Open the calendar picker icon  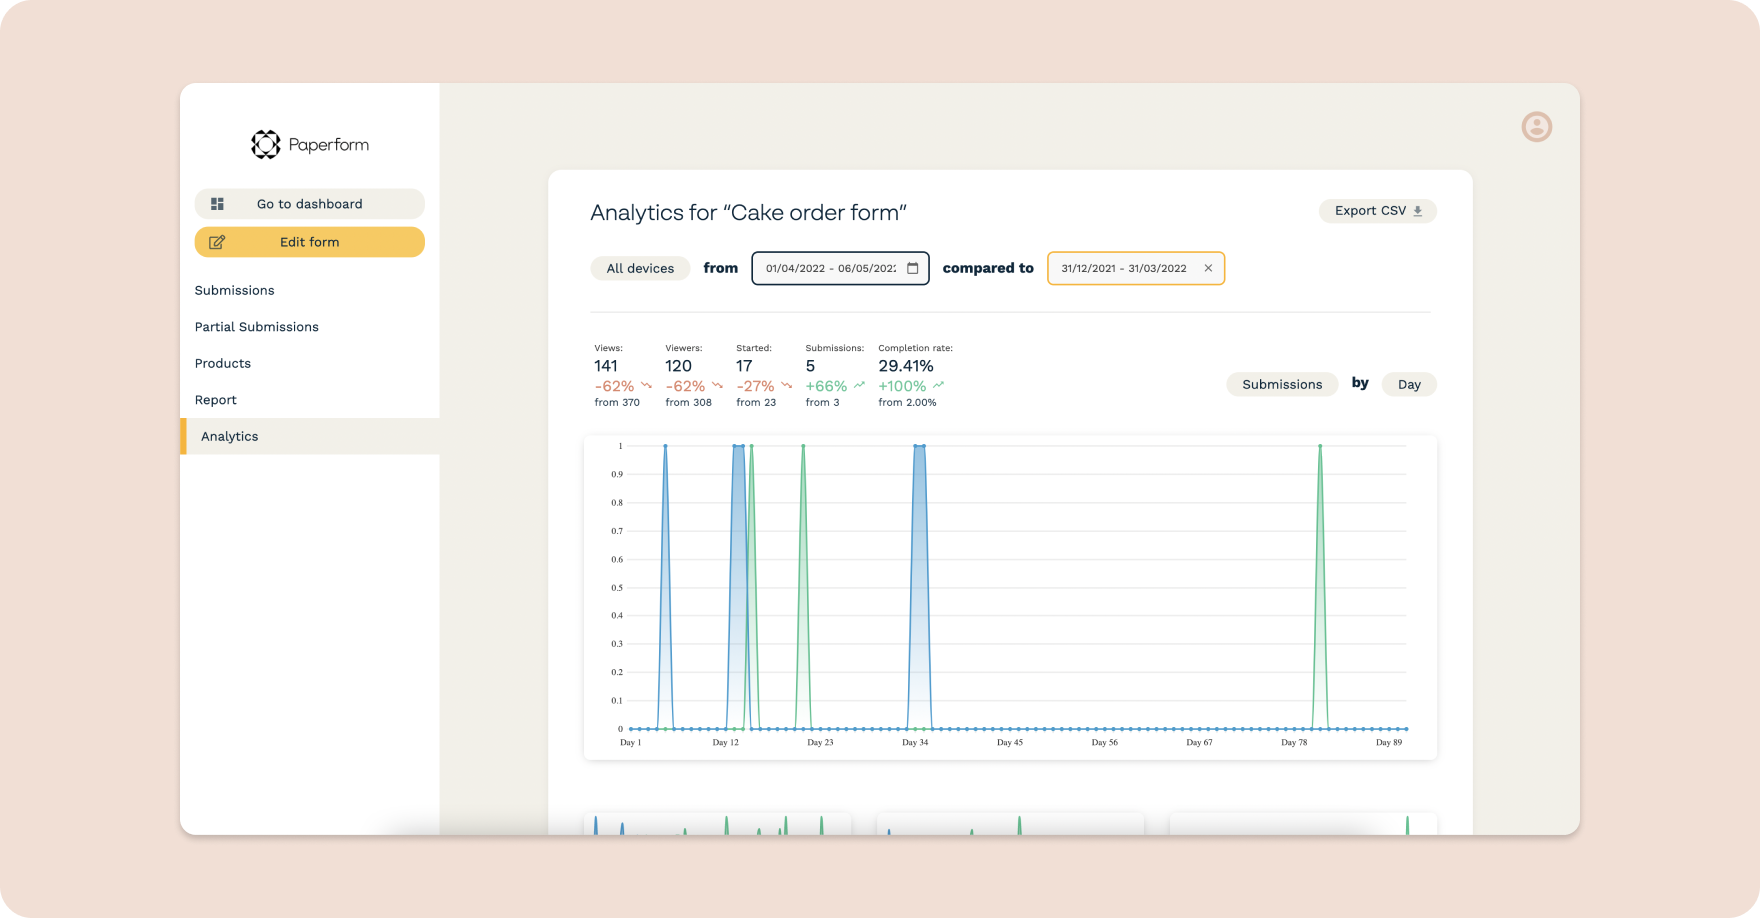coord(912,268)
